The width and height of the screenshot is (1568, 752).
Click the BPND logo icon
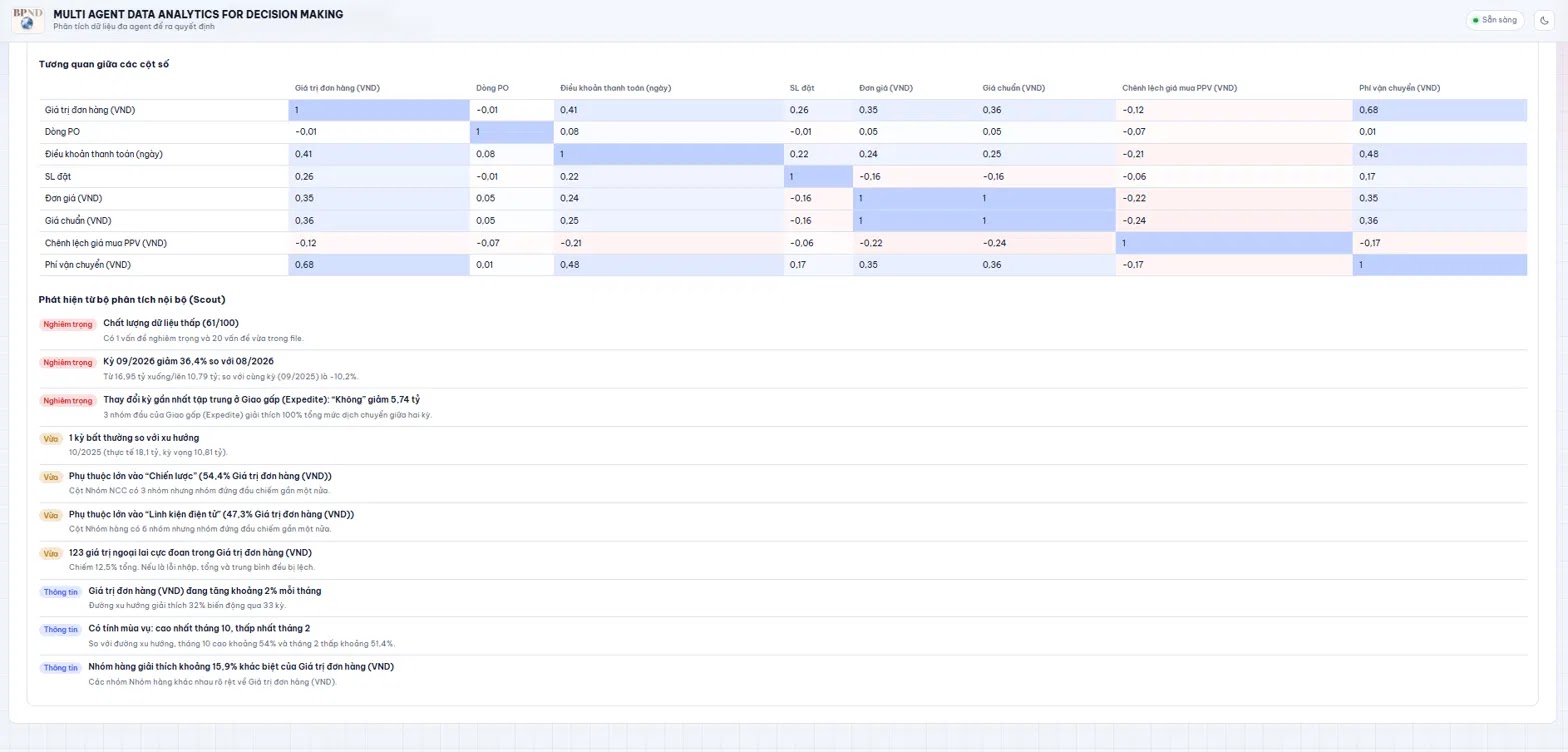27,20
